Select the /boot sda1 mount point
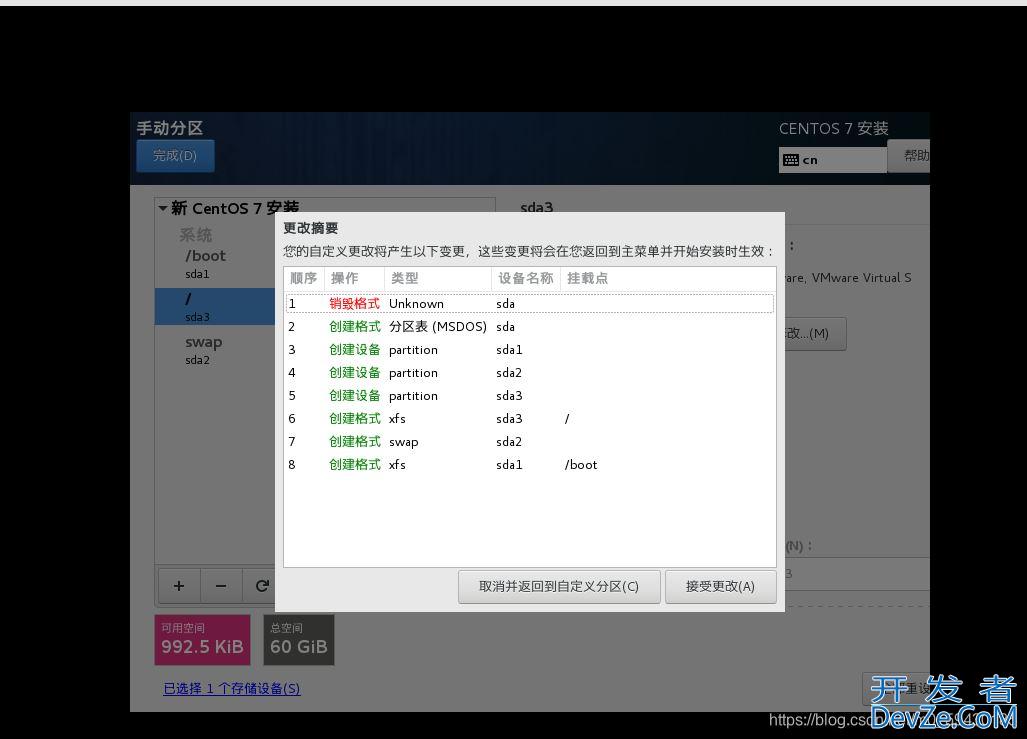 [x=215, y=263]
